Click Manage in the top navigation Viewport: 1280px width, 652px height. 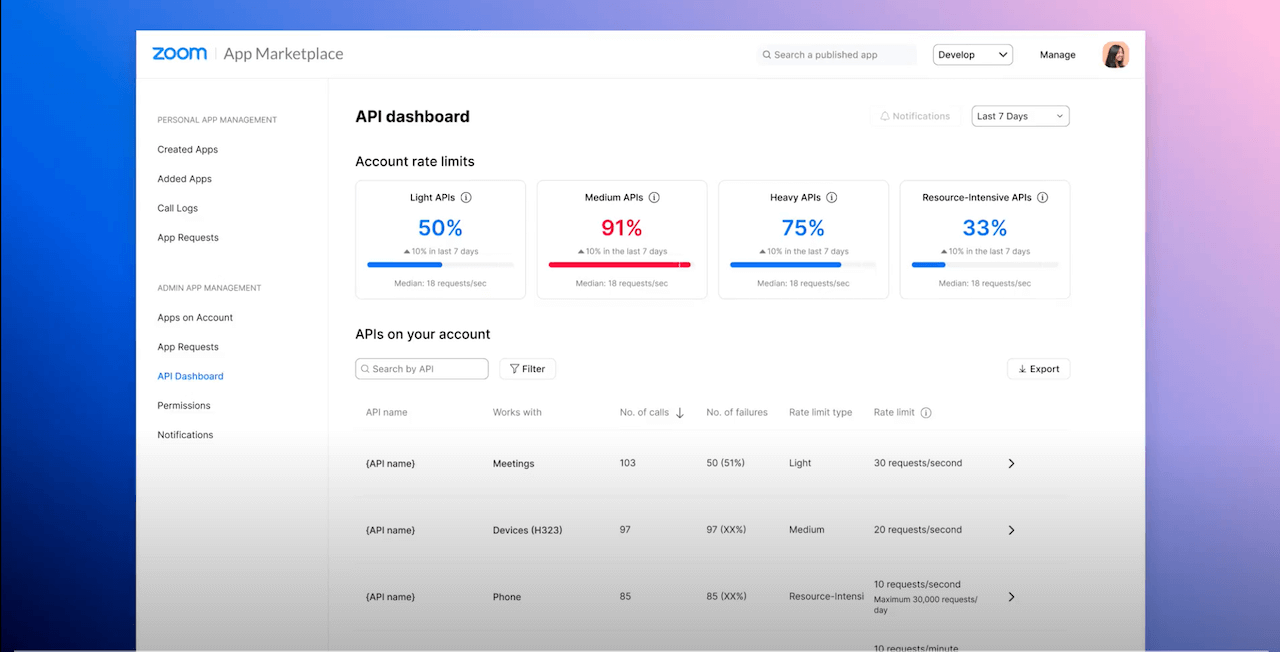click(x=1057, y=54)
